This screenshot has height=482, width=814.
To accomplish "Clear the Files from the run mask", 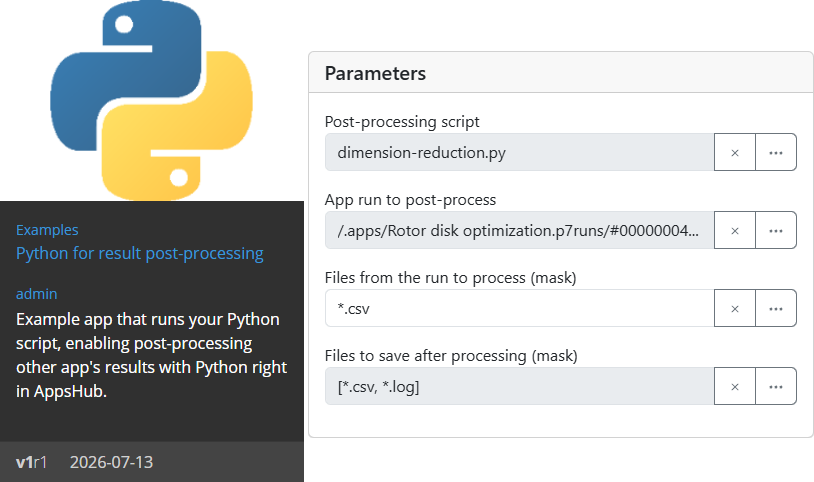I will (x=735, y=308).
